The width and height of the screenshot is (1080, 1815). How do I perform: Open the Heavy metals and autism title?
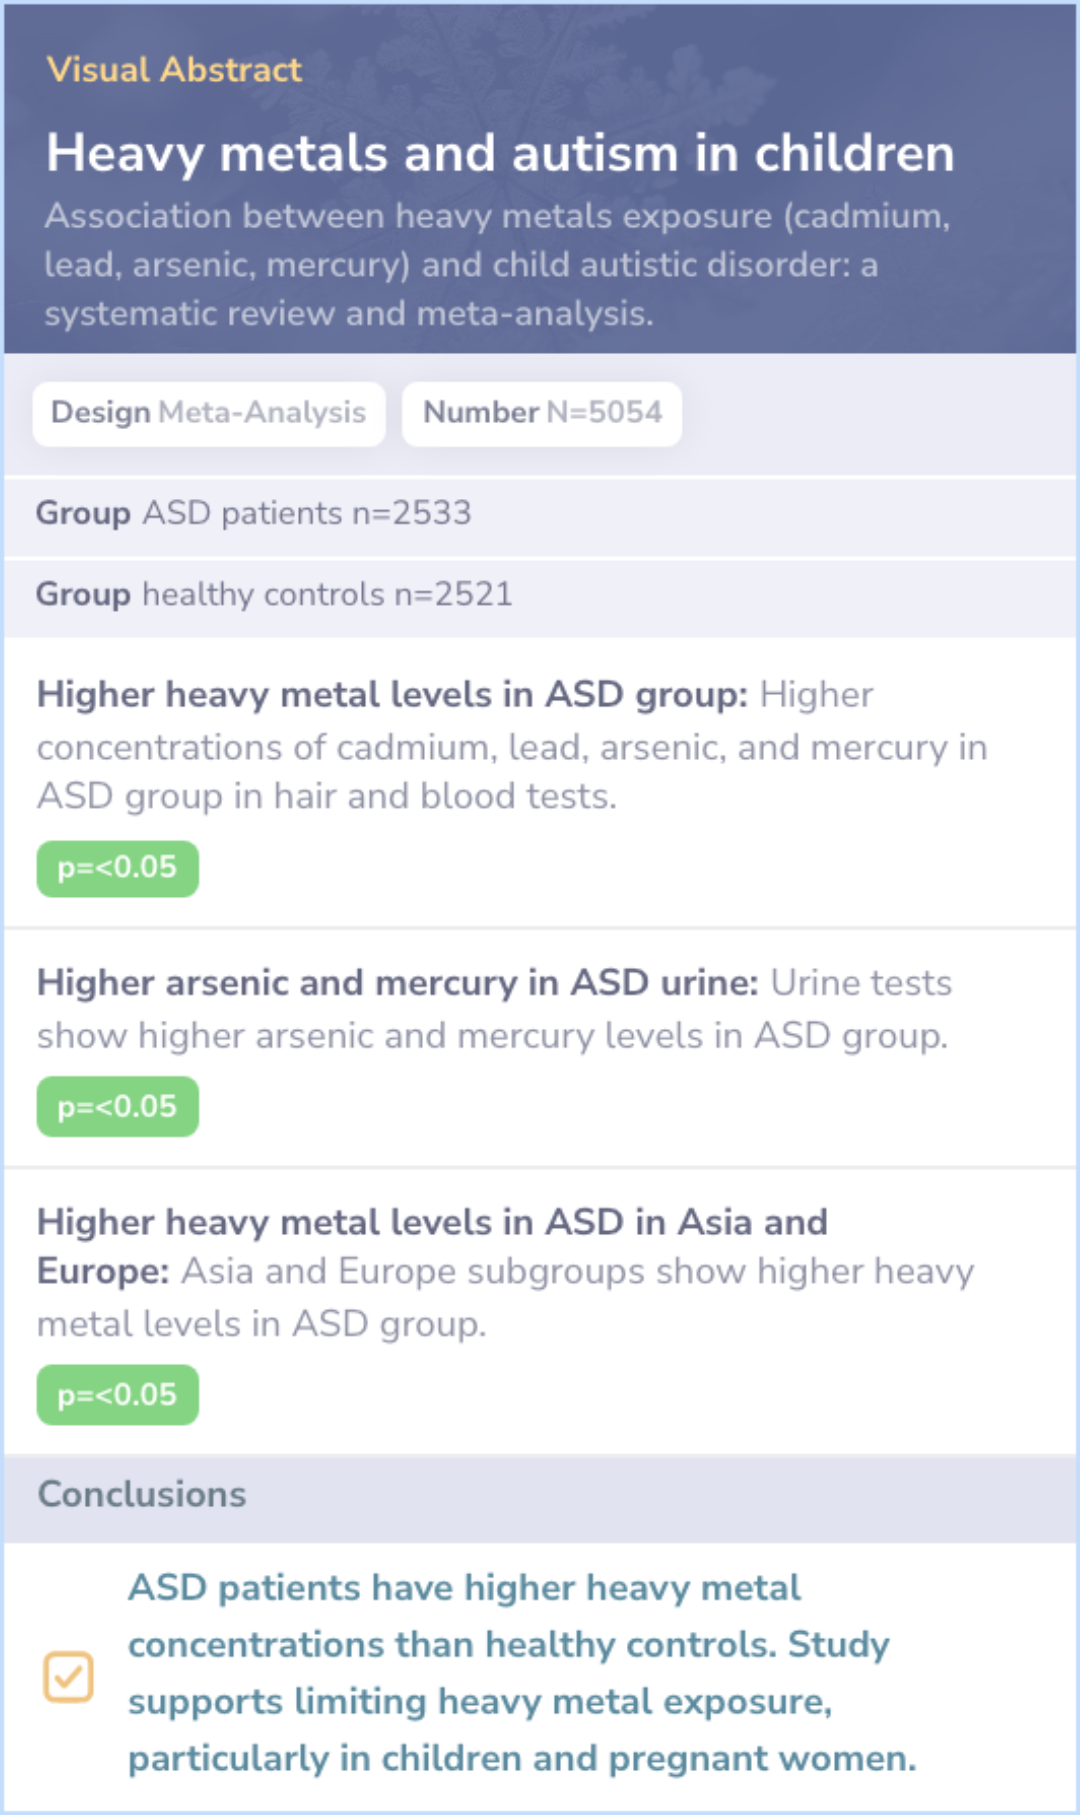tap(500, 153)
